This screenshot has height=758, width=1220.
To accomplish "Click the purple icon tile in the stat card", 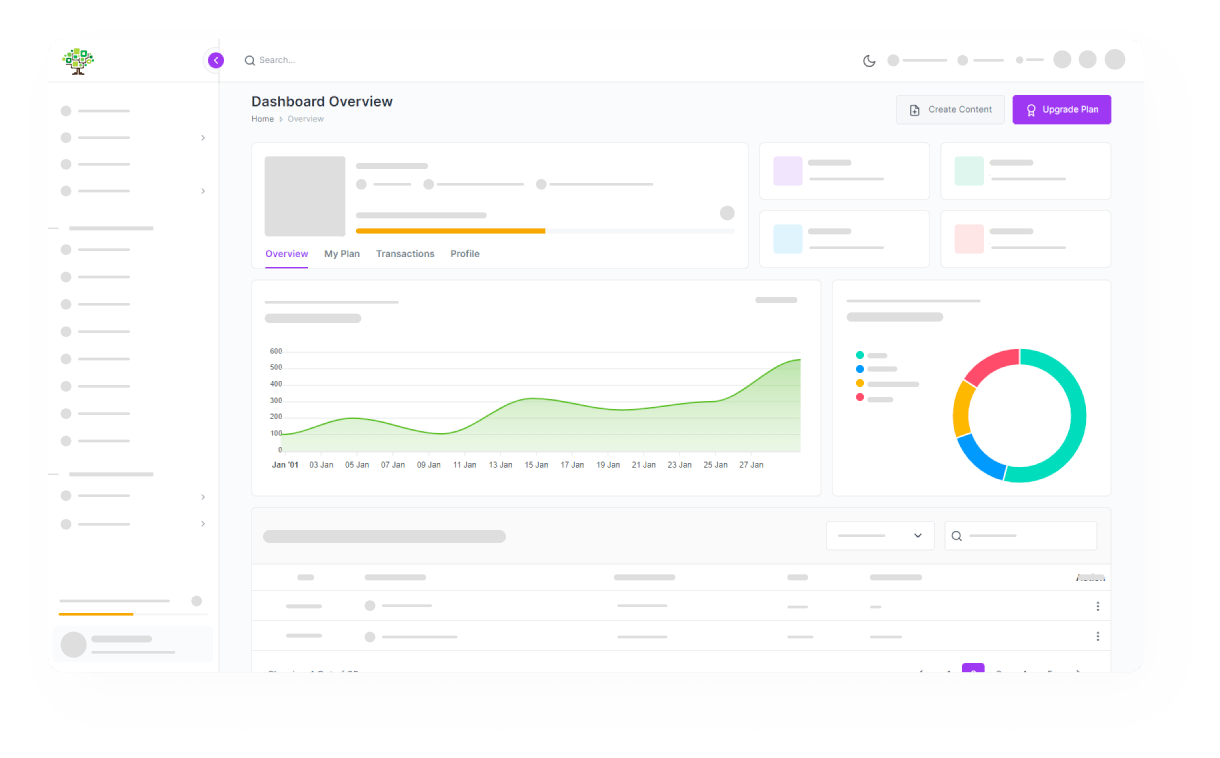I will [x=788, y=171].
